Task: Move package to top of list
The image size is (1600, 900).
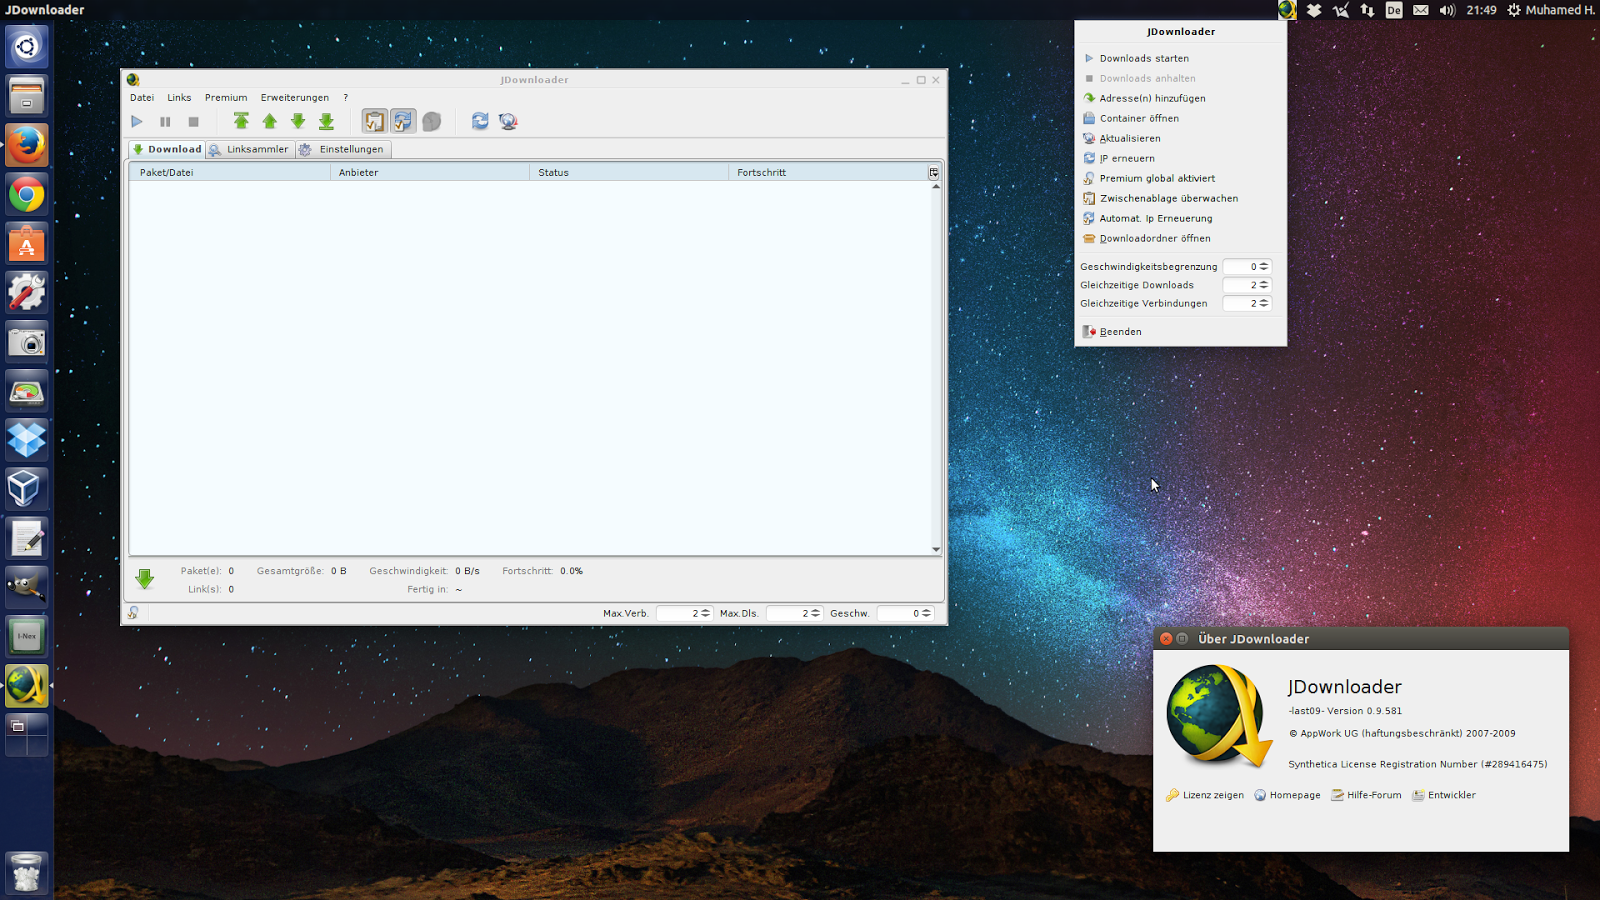Action: [x=241, y=121]
